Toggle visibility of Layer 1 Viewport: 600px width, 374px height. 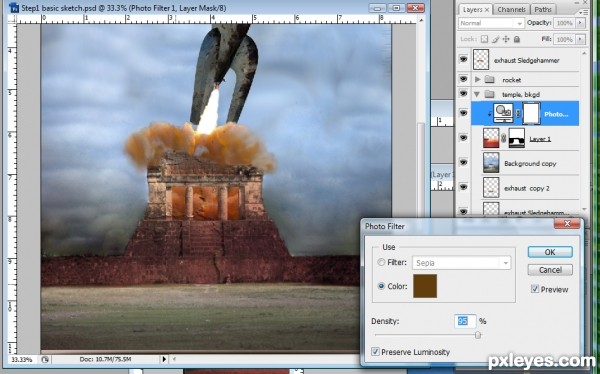point(463,137)
